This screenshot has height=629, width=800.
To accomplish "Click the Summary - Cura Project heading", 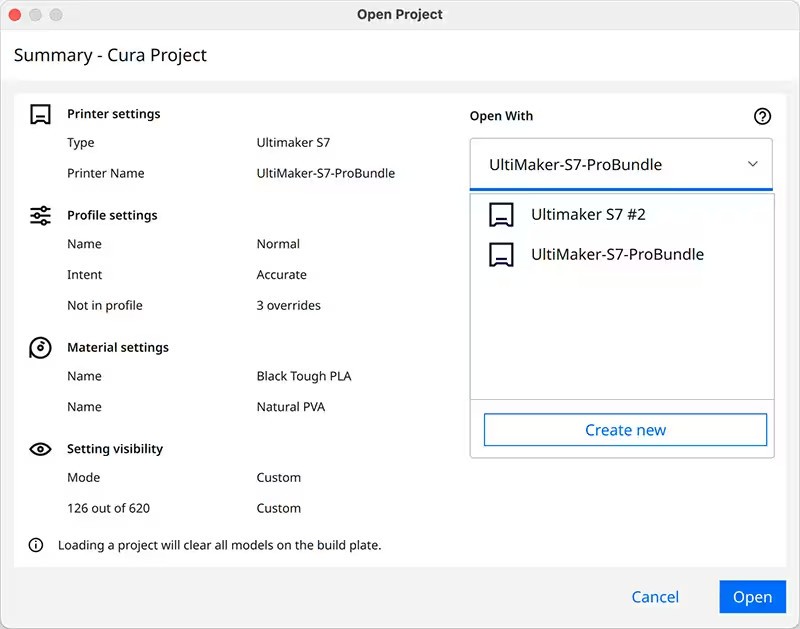I will 110,55.
